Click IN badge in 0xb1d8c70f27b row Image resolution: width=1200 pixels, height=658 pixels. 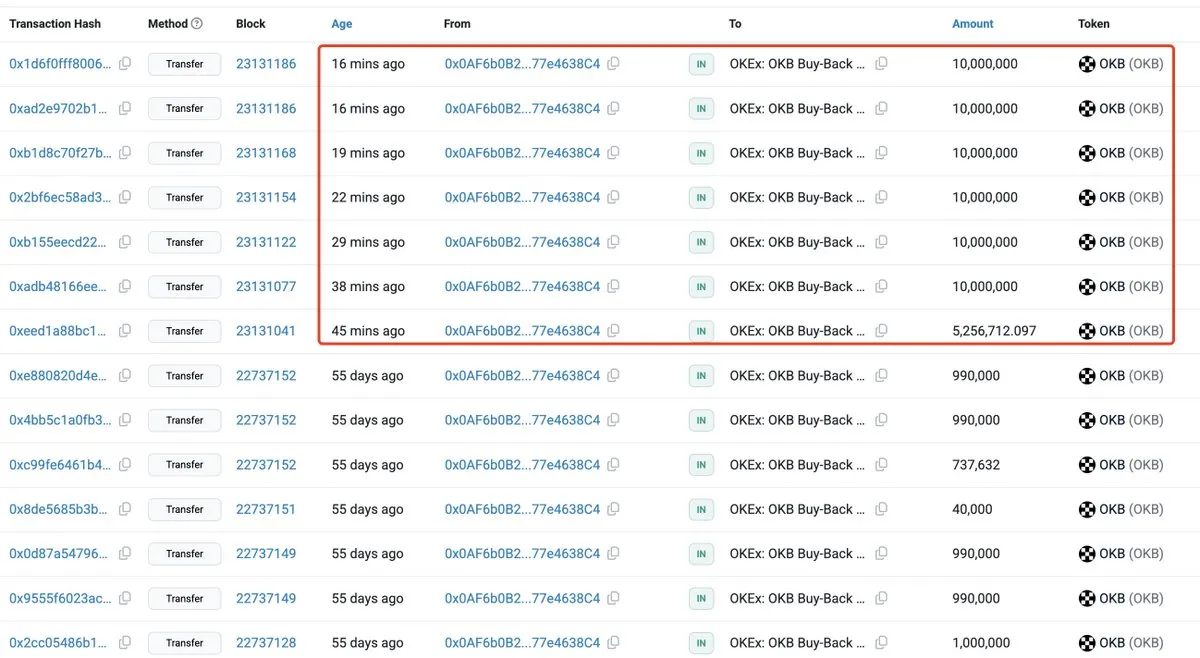point(701,153)
